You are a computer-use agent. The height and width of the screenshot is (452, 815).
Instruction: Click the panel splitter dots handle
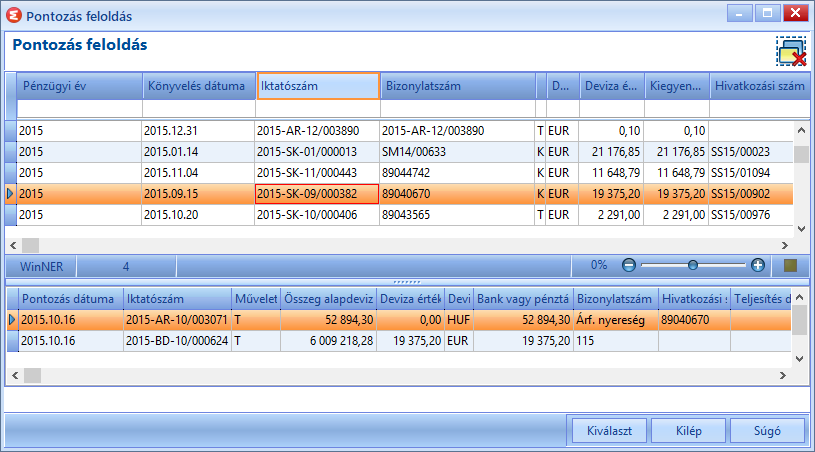[x=407, y=282]
